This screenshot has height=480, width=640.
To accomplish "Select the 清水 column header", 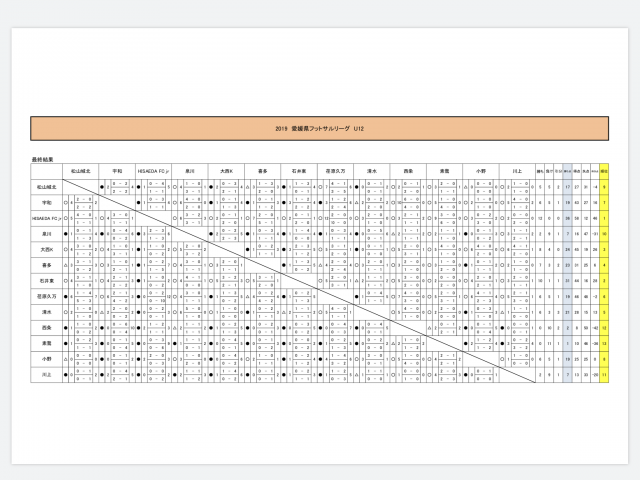I will click(372, 171).
